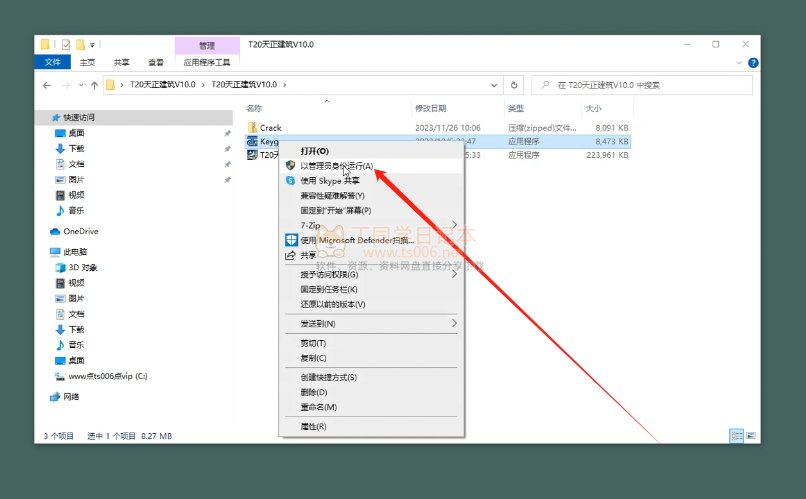Click the first T20天正建筑V10.0 breadcrumb
This screenshot has height=499, width=806.
(162, 85)
